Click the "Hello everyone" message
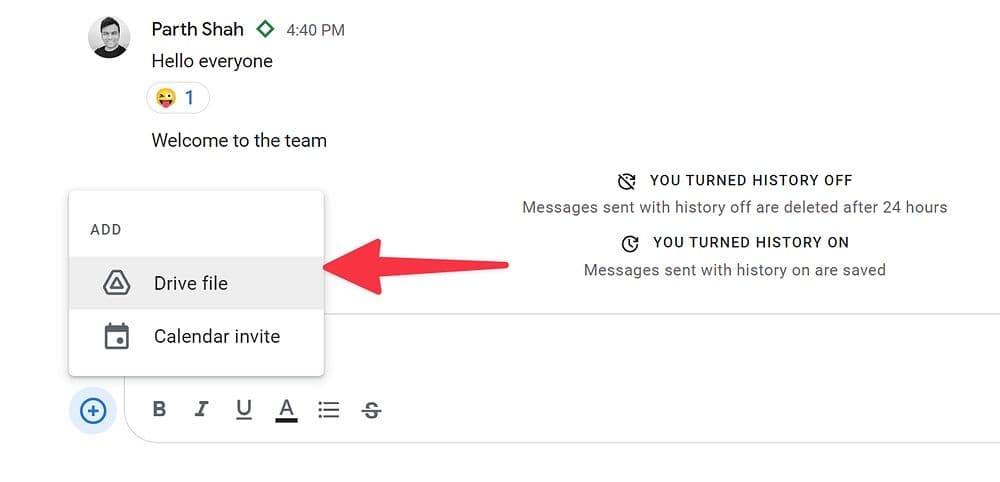The width and height of the screenshot is (1000, 482). (x=212, y=62)
